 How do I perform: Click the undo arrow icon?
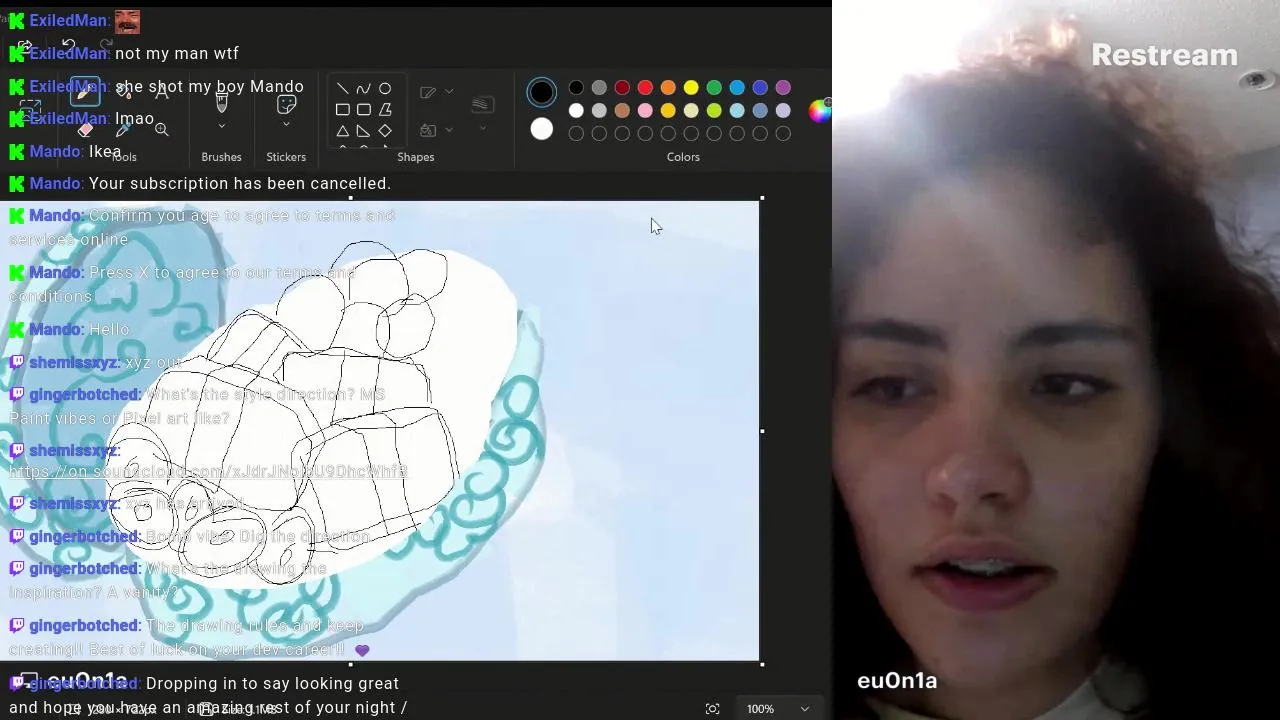tap(68, 46)
